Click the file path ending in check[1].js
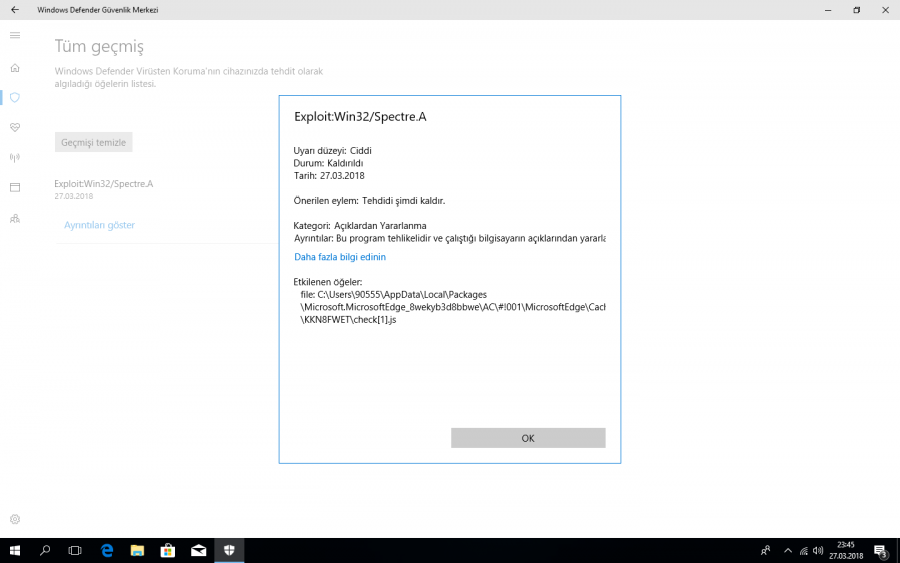 [x=453, y=307]
